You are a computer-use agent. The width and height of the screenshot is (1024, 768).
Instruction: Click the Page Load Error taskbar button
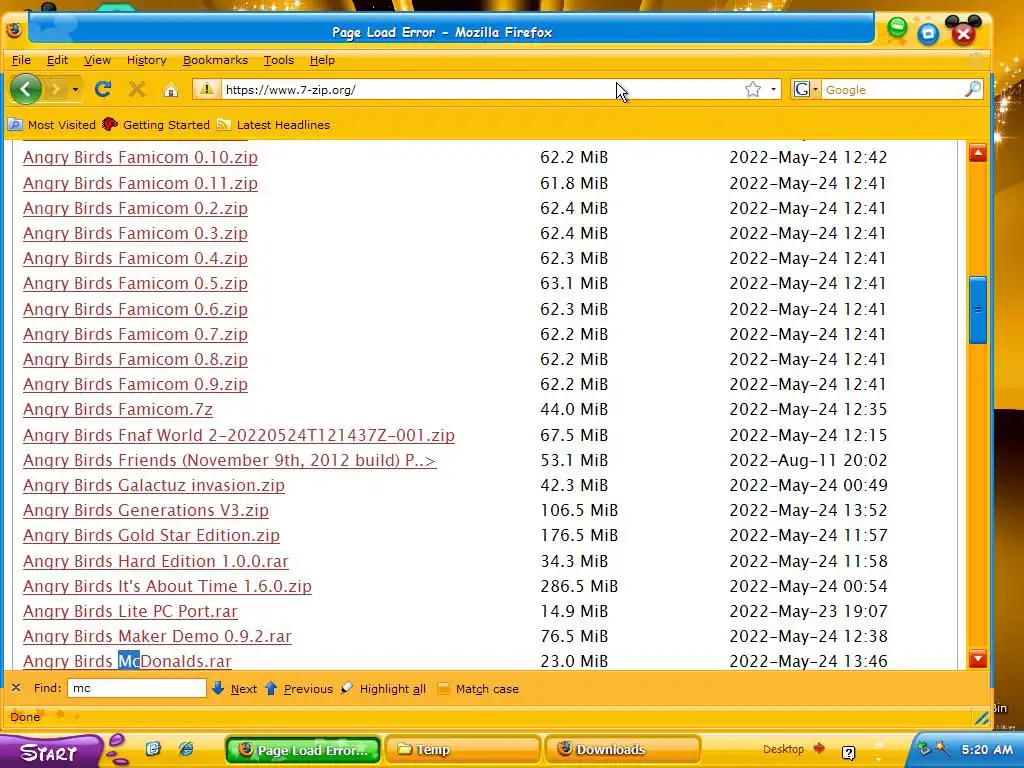click(x=303, y=750)
